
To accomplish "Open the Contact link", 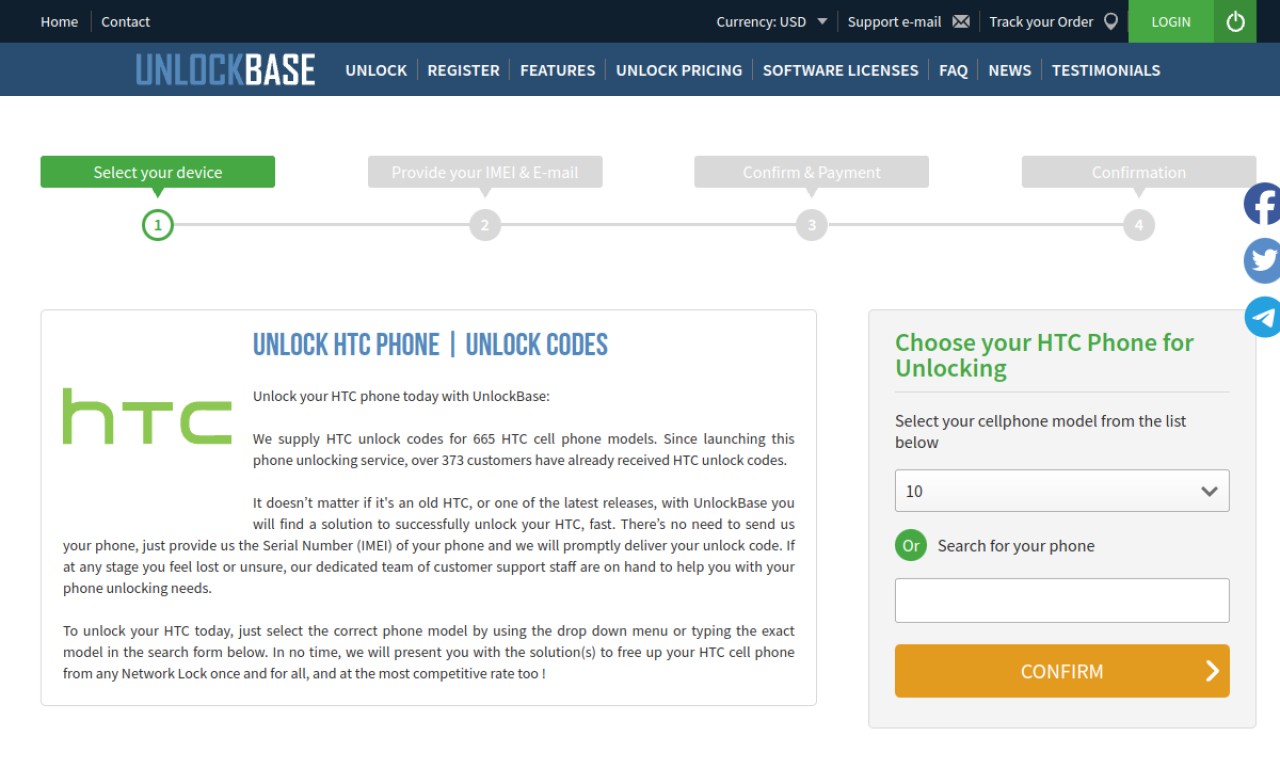I will (x=125, y=22).
